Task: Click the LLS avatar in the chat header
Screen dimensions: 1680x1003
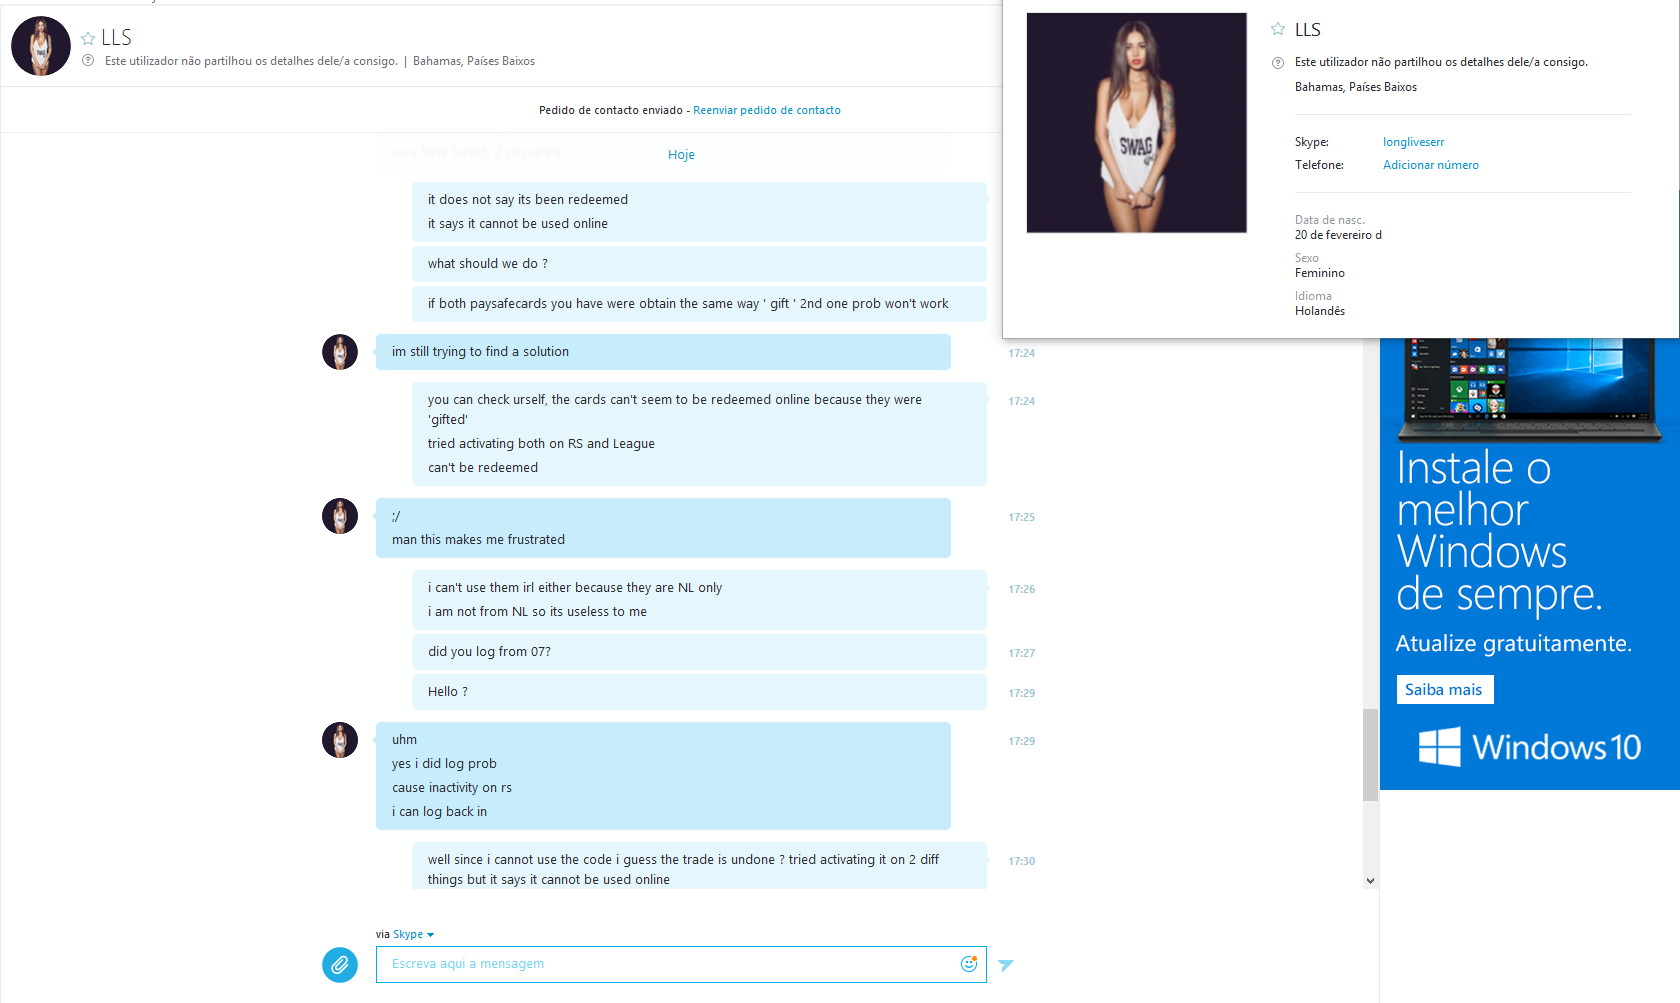Action: [41, 46]
